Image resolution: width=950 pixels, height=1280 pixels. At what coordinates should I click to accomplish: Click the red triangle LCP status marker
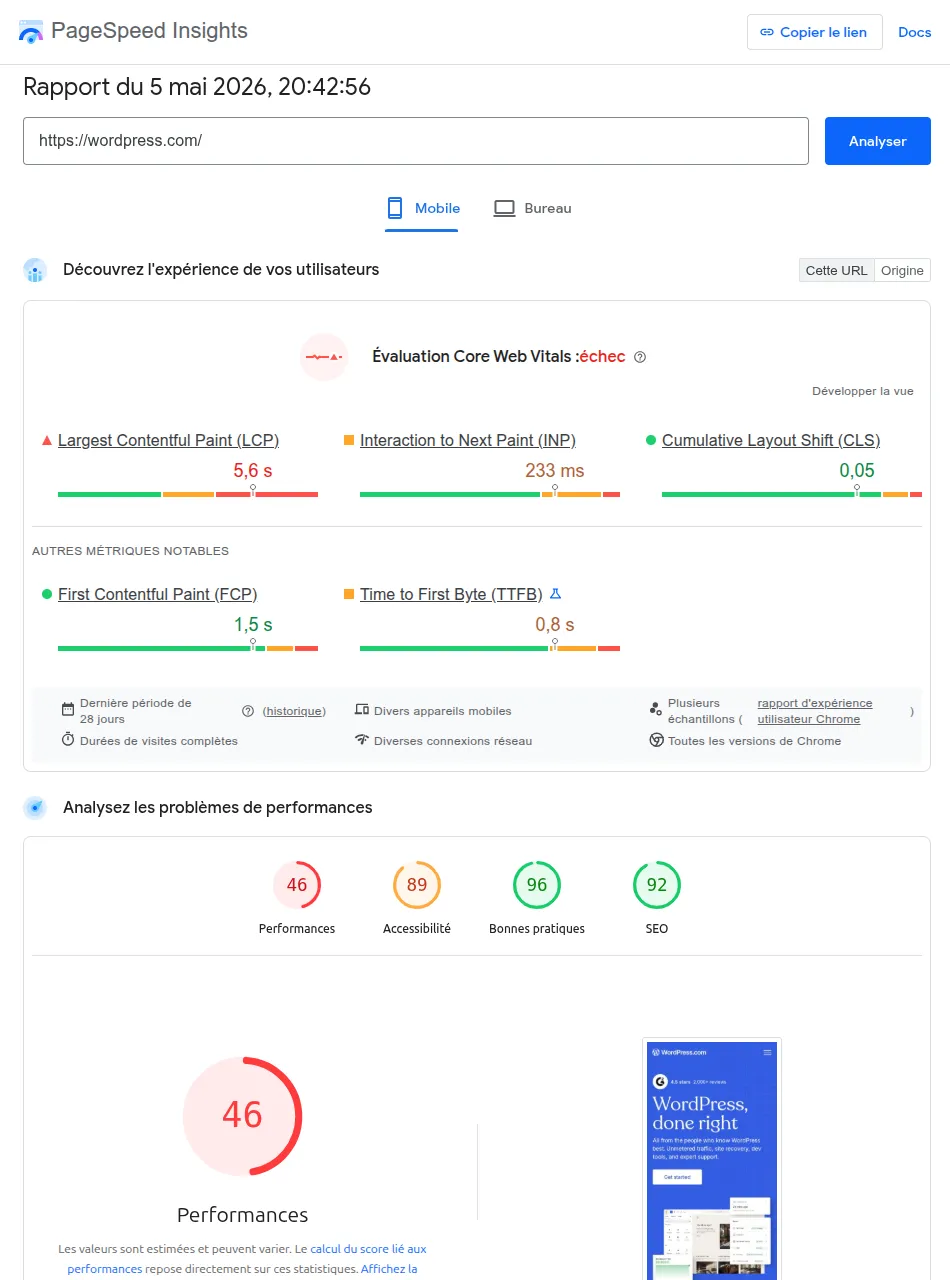(46, 440)
